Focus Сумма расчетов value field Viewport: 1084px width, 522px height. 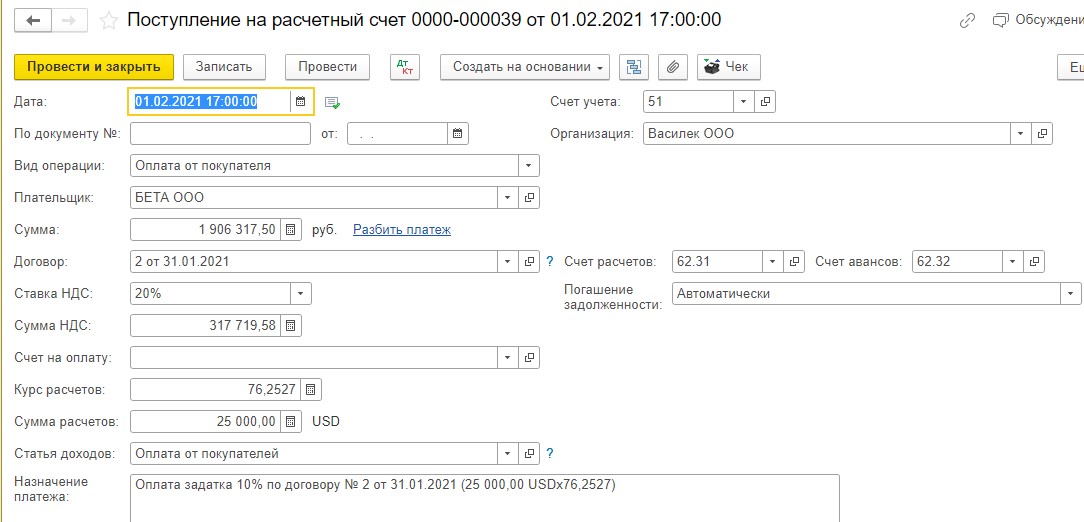[206, 421]
